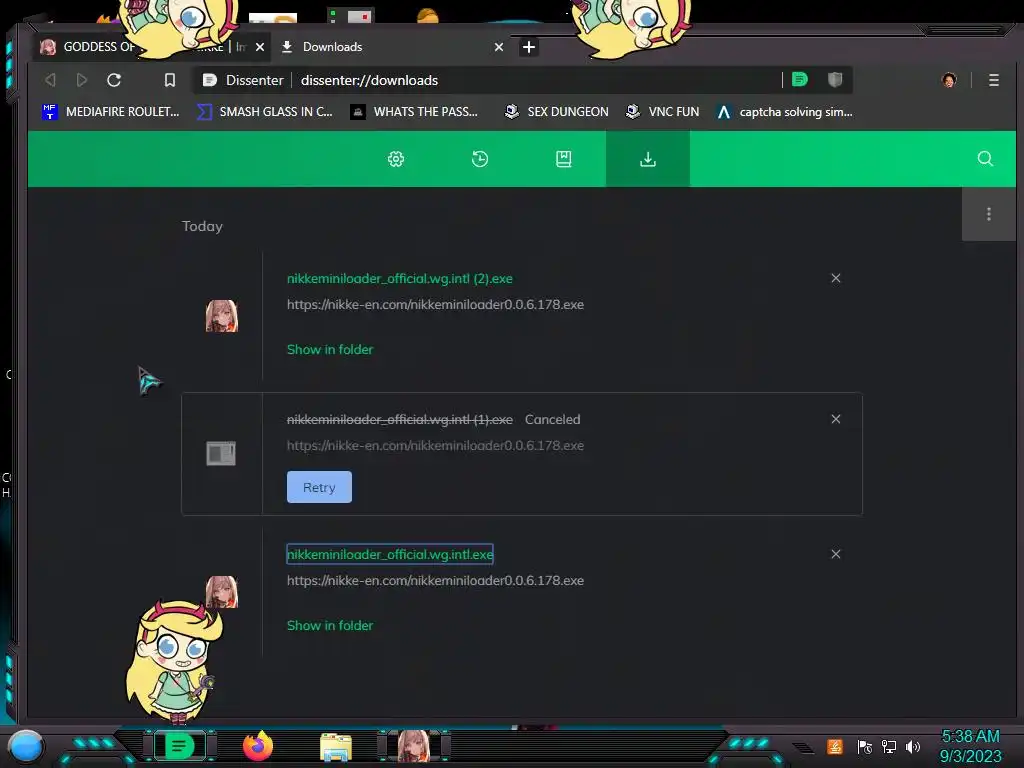
Task: Select the Downloads tray icon tab
Action: click(x=648, y=159)
